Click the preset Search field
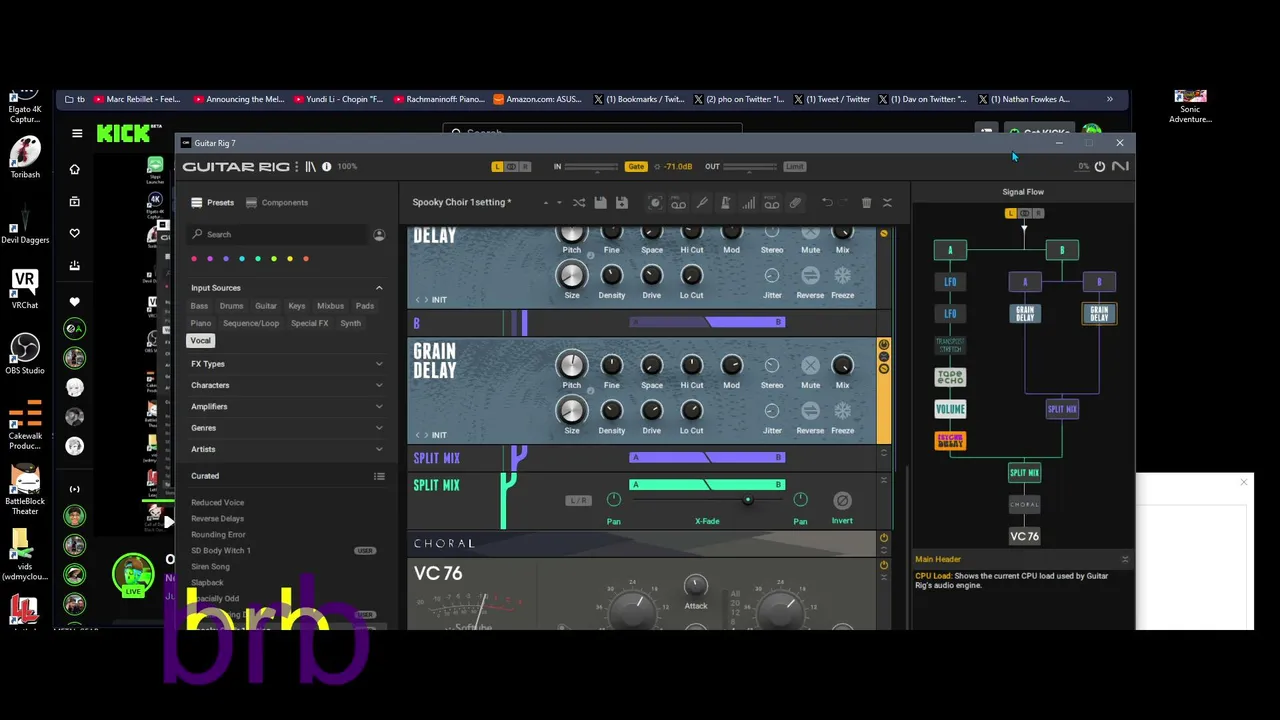This screenshot has height=720, width=1280. click(276, 235)
